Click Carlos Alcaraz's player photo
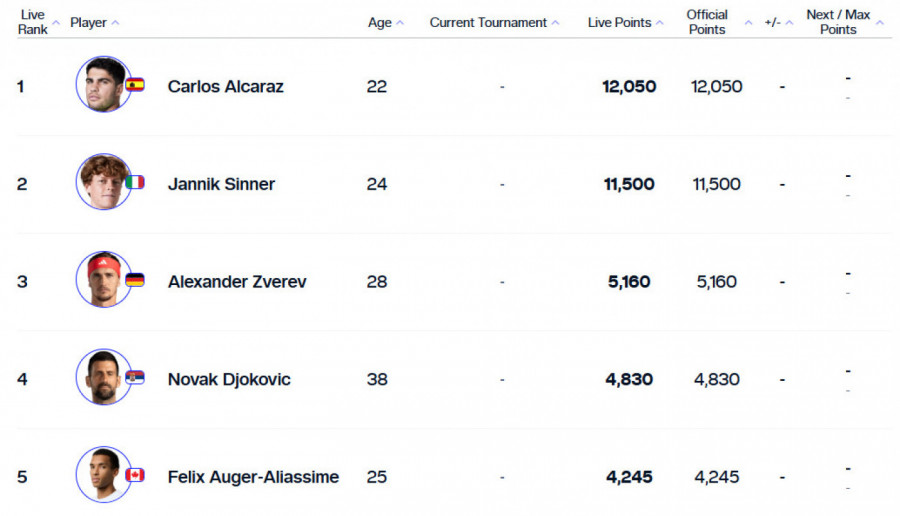 point(103,85)
